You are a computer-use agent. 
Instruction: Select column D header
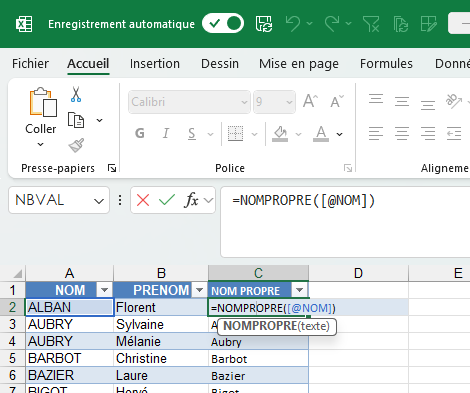(x=358, y=273)
